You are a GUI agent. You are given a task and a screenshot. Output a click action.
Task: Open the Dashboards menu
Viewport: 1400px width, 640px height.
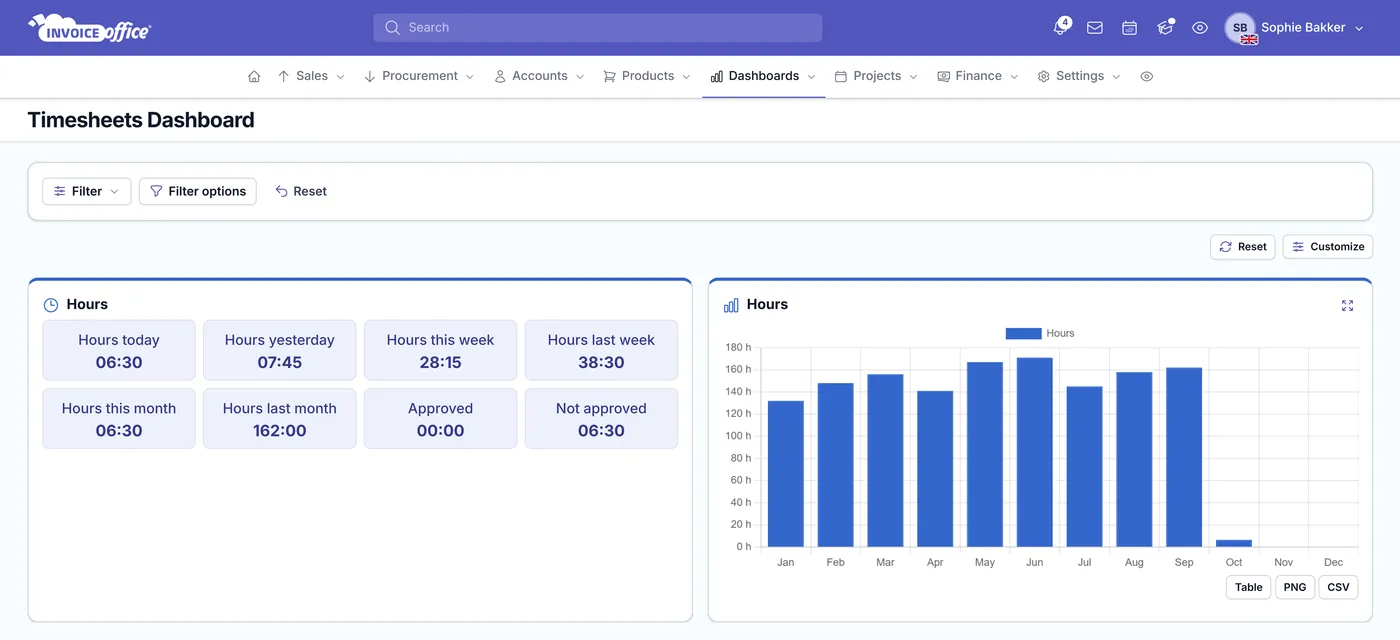click(763, 76)
